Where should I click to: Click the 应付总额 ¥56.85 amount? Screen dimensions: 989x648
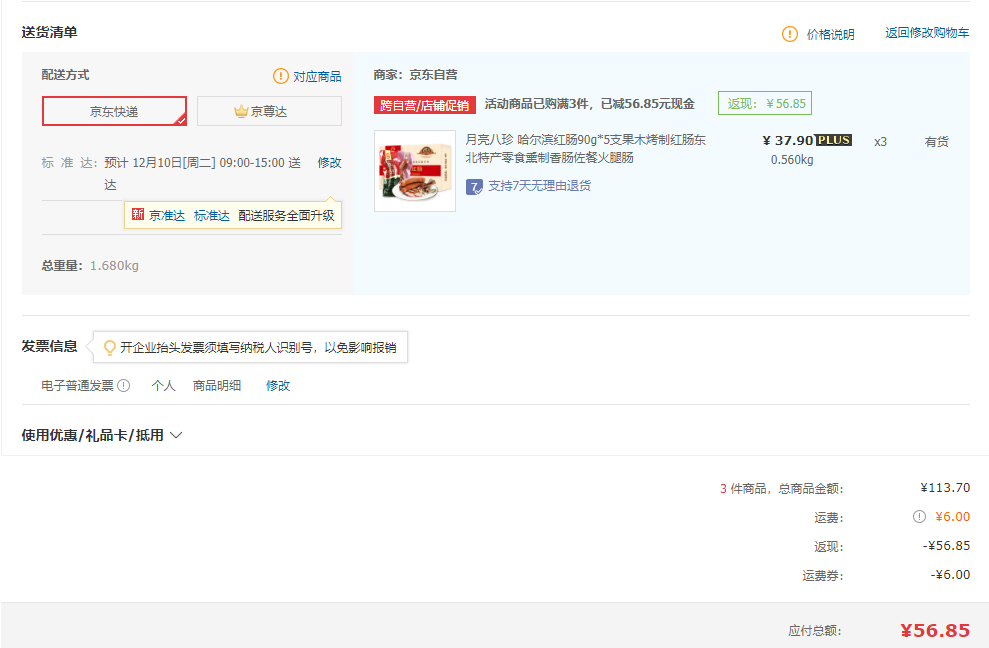pyautogui.click(x=935, y=630)
